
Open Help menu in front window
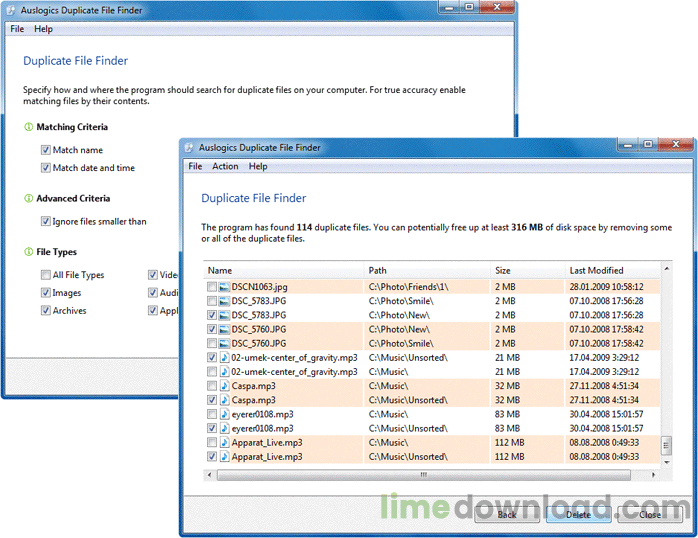coord(258,166)
